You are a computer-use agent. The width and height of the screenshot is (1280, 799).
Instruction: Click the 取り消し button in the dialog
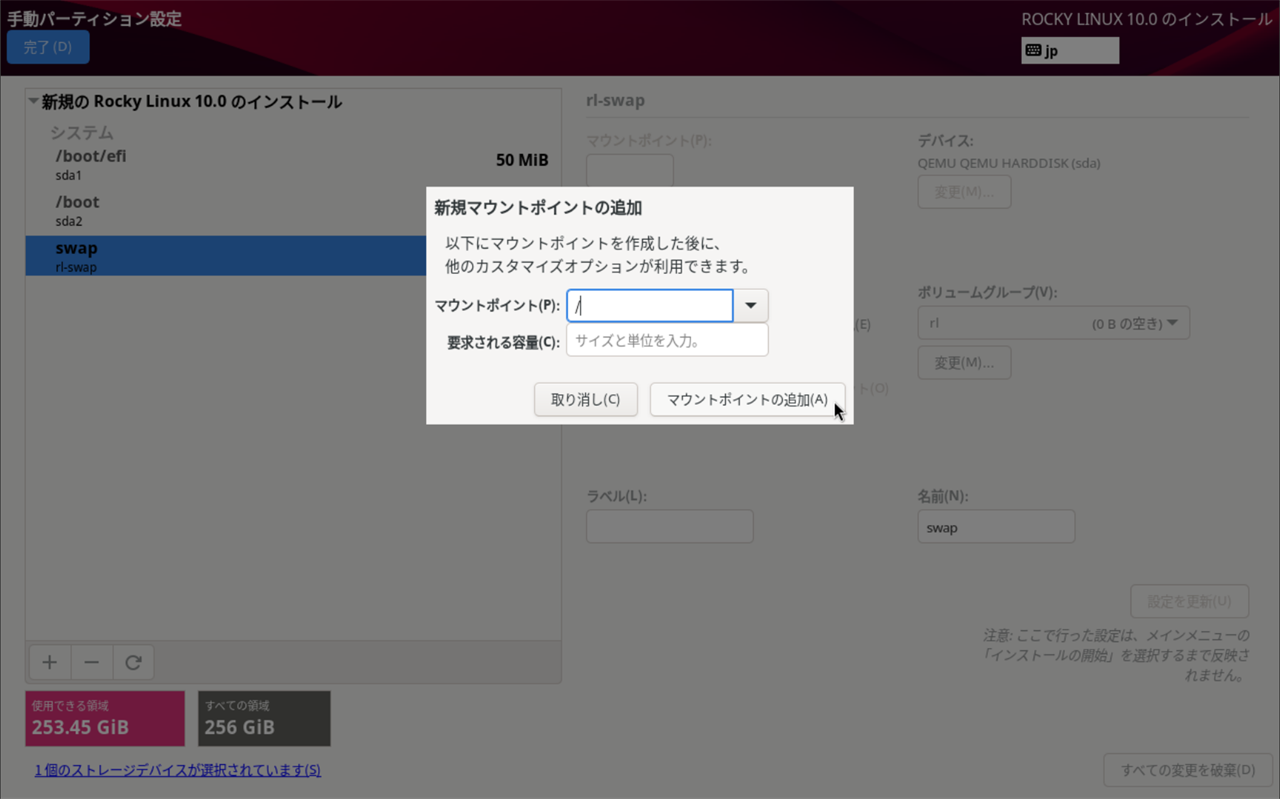586,399
